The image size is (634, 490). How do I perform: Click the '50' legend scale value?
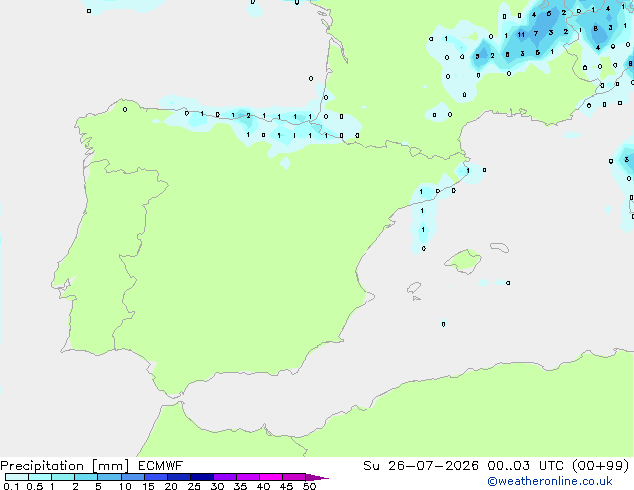(309, 486)
